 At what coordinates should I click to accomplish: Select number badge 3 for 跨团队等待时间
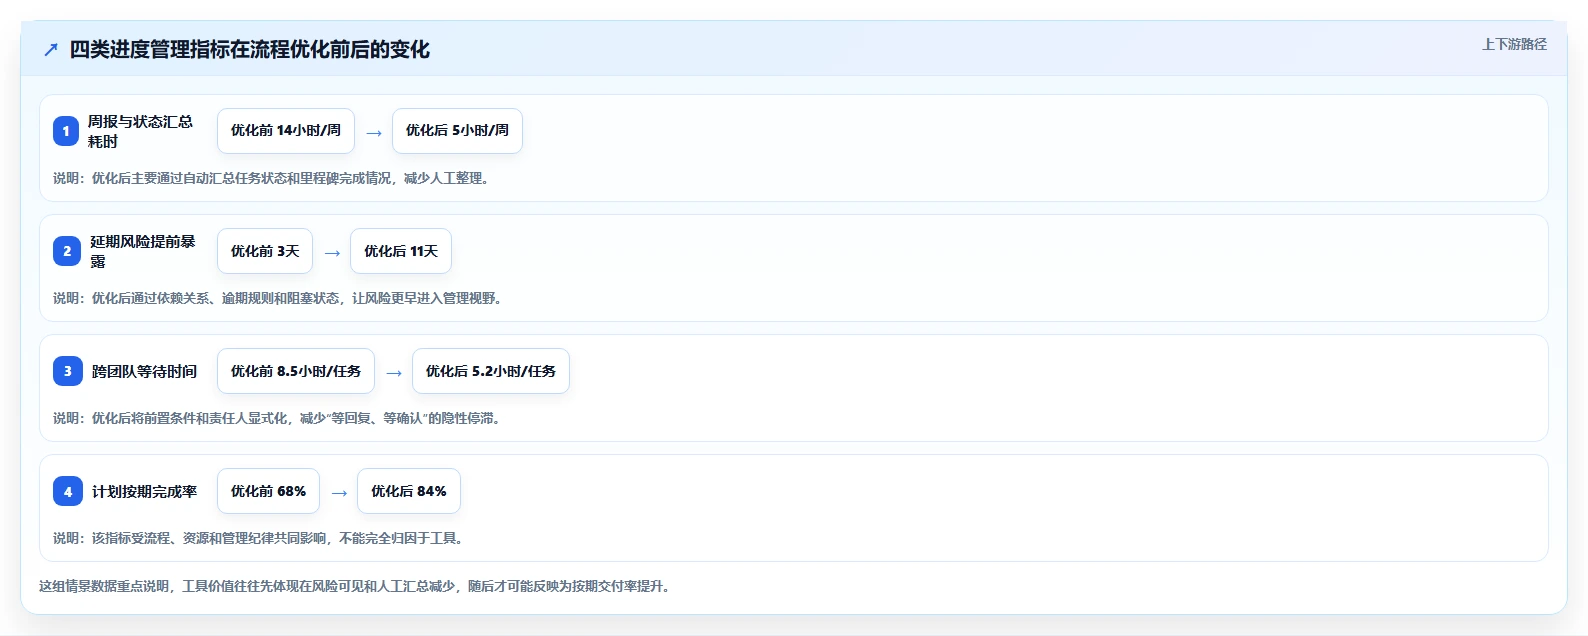(x=68, y=371)
